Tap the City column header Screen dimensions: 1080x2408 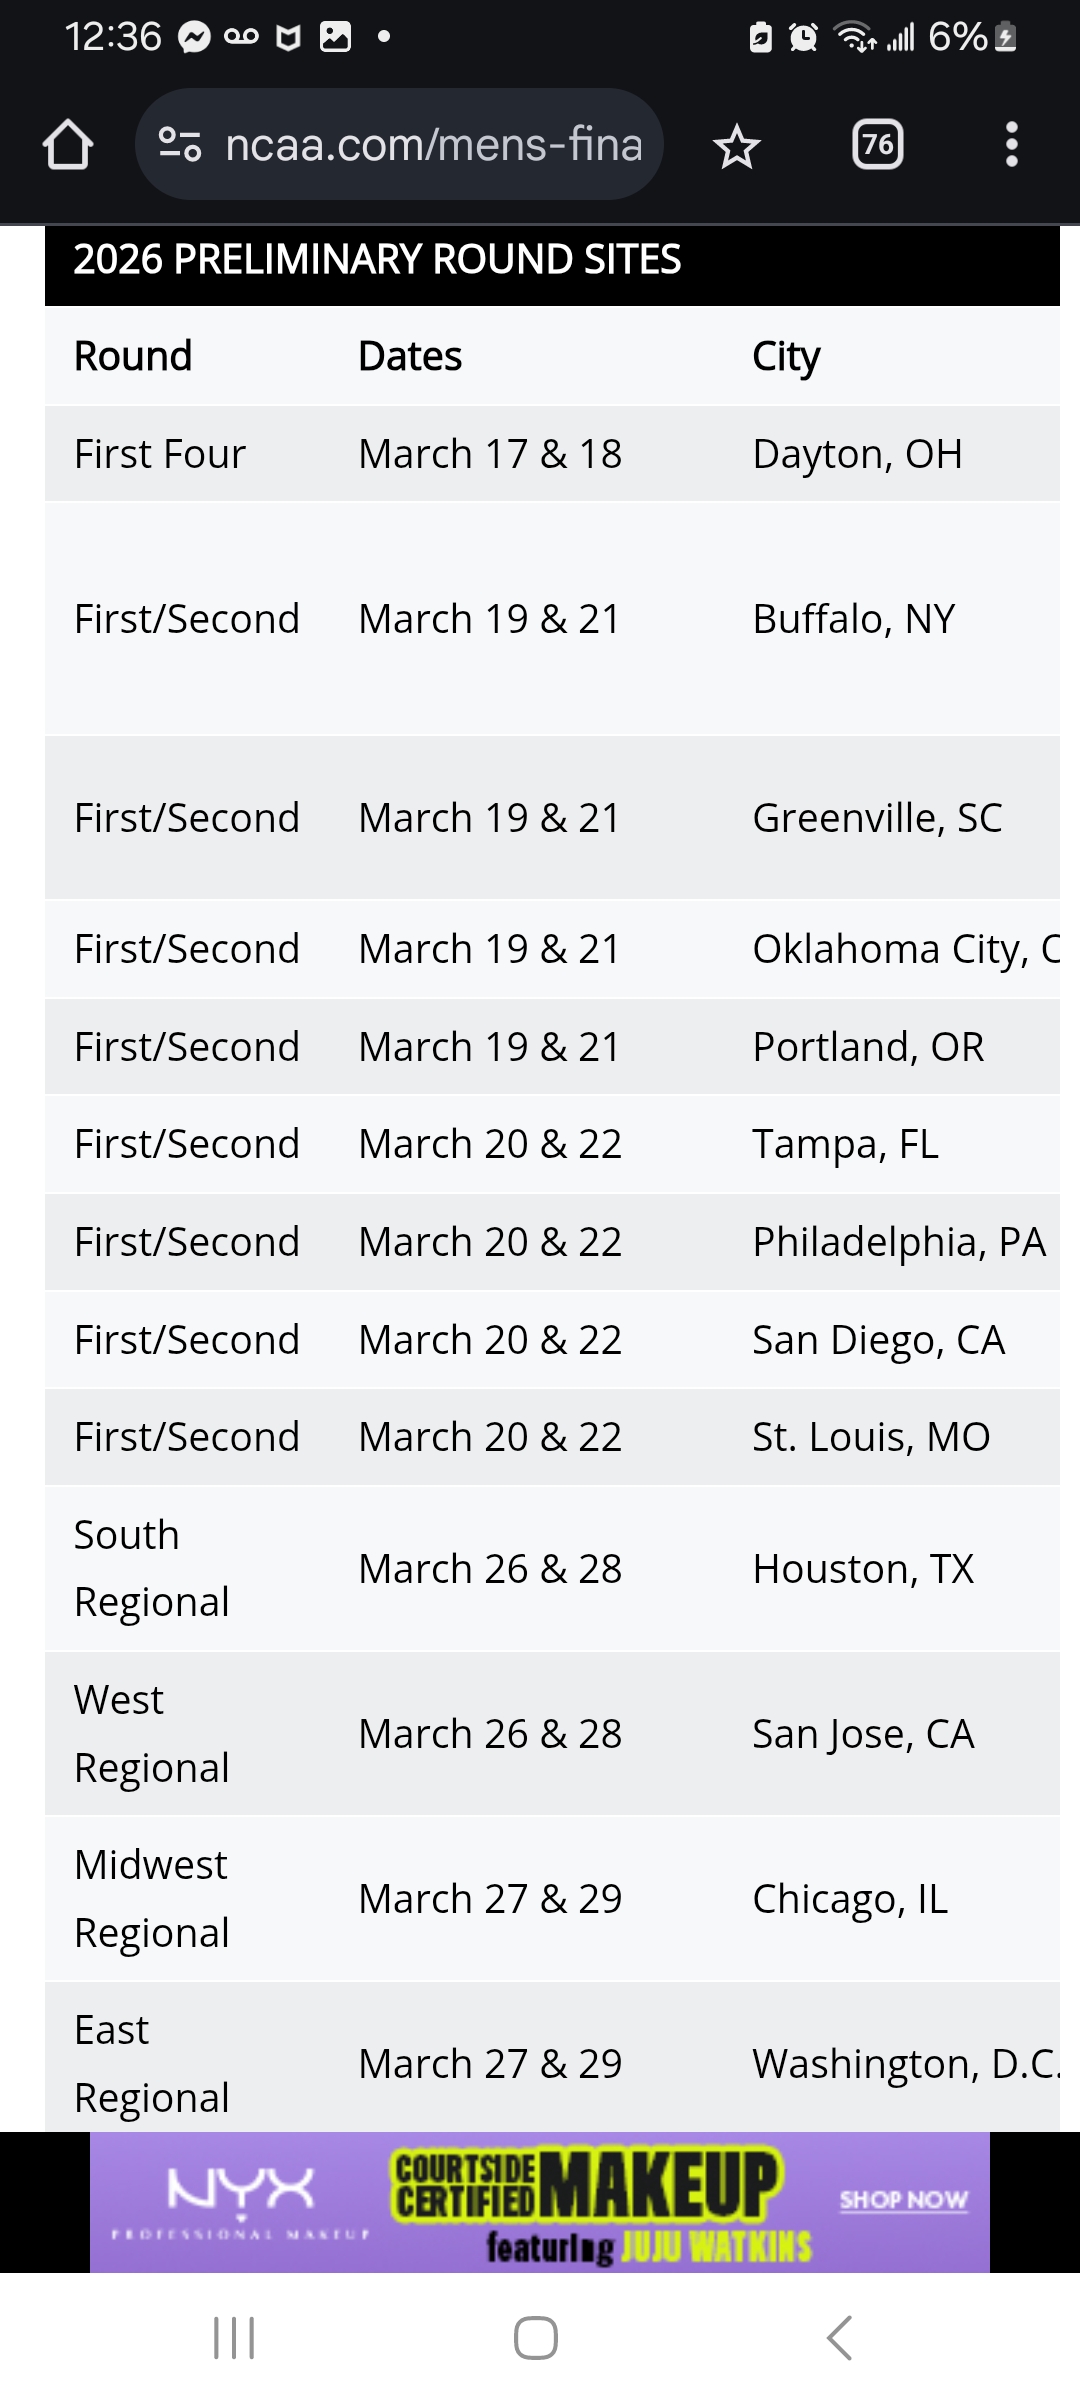click(786, 356)
